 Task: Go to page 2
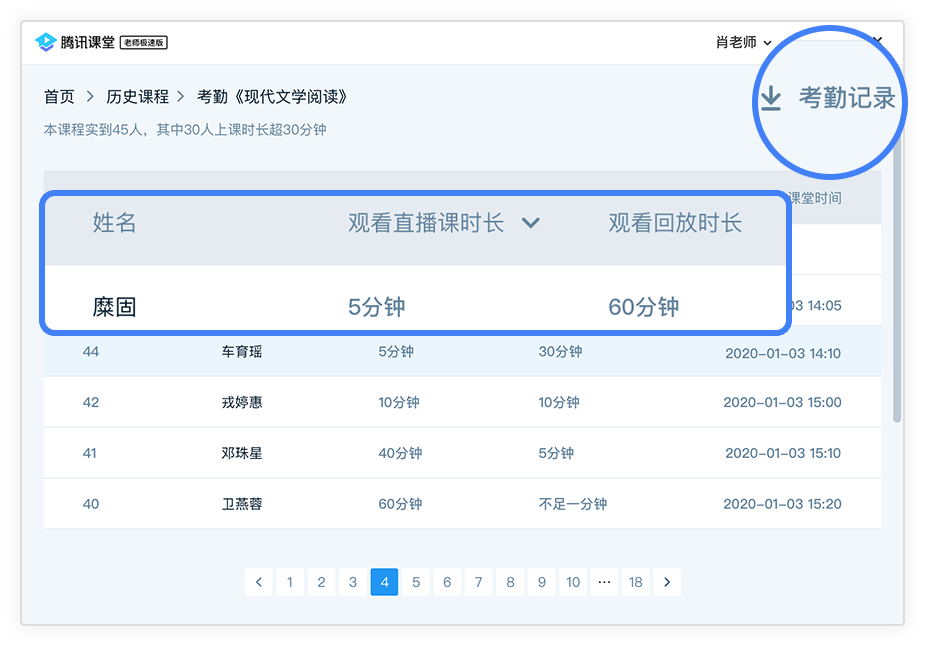322,582
